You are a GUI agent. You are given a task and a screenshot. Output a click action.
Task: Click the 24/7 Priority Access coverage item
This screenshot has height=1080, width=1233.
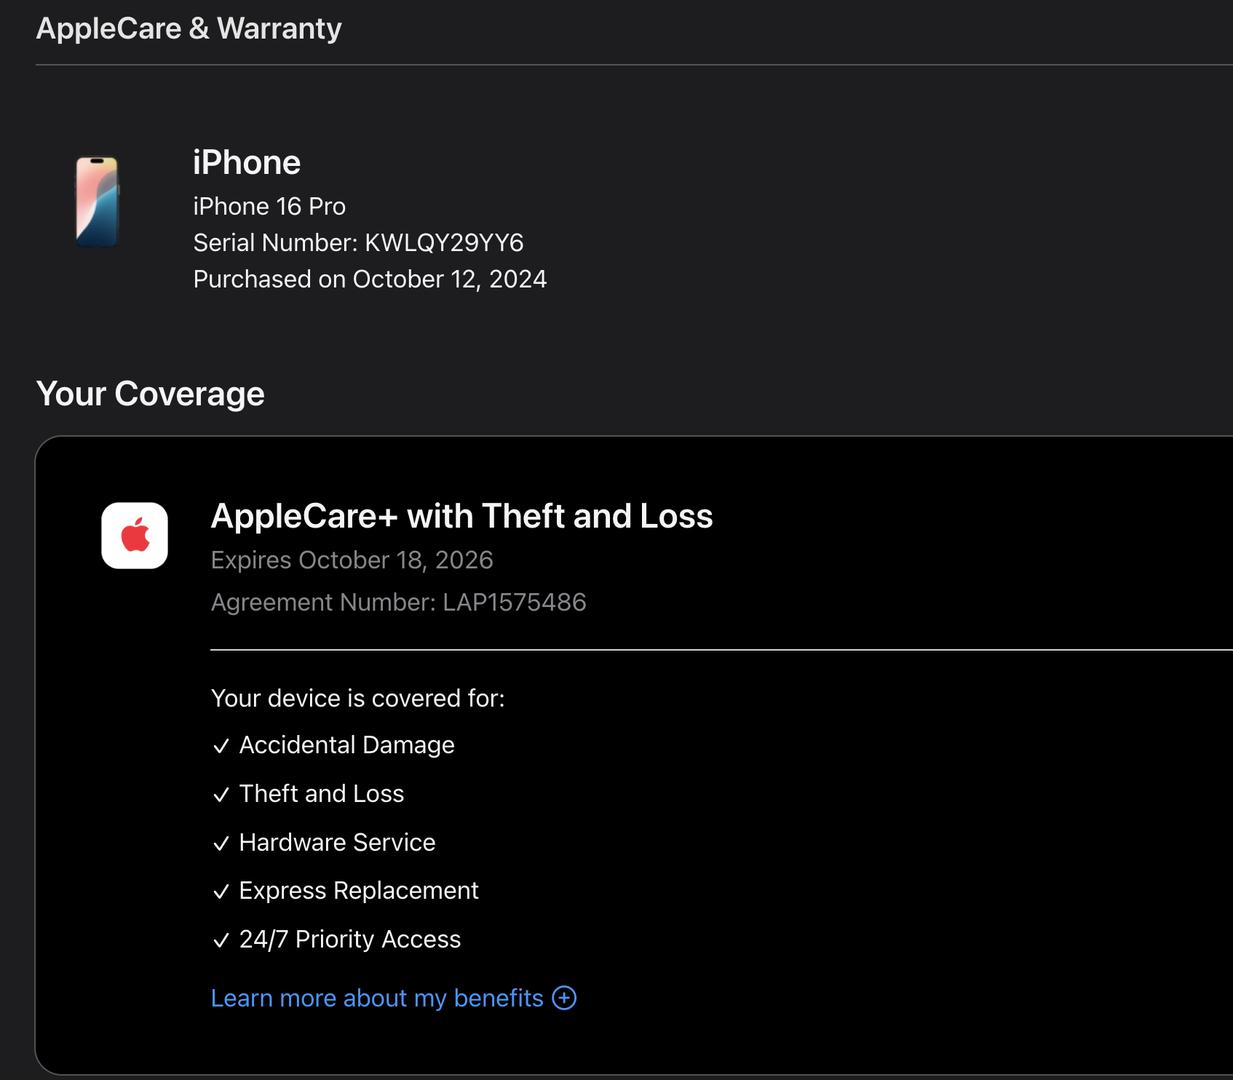click(349, 940)
